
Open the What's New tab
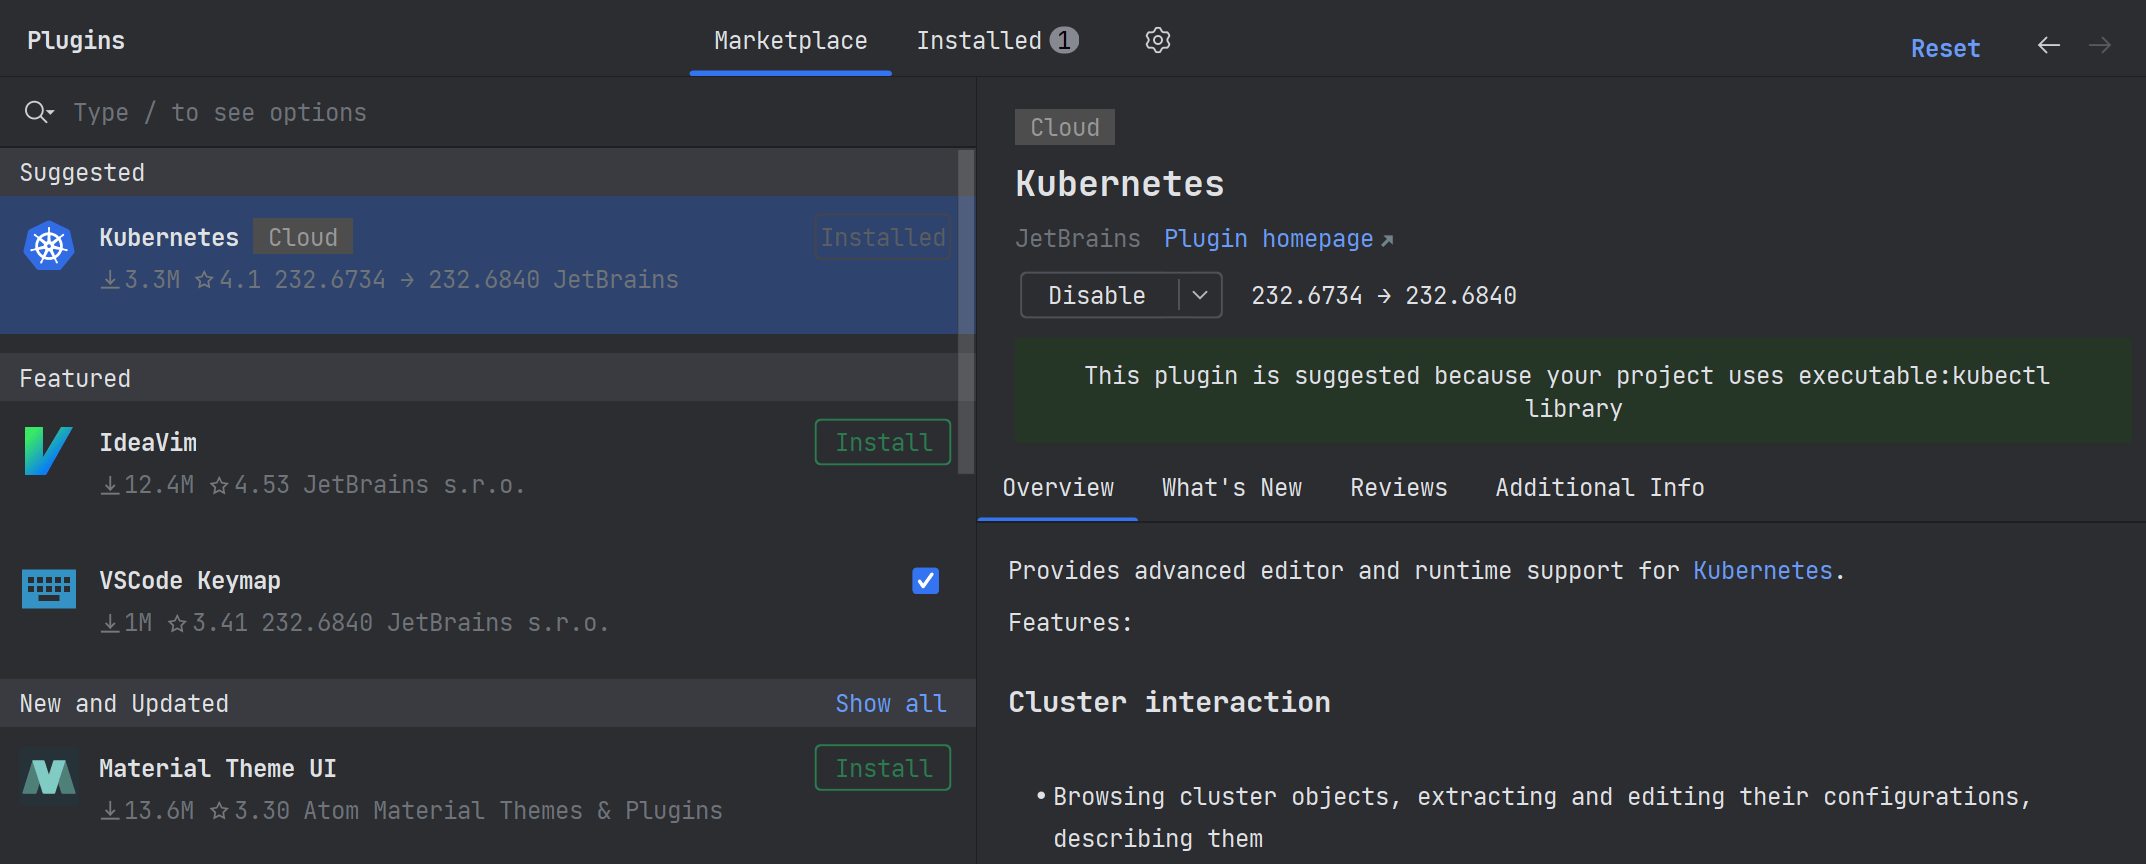point(1231,488)
